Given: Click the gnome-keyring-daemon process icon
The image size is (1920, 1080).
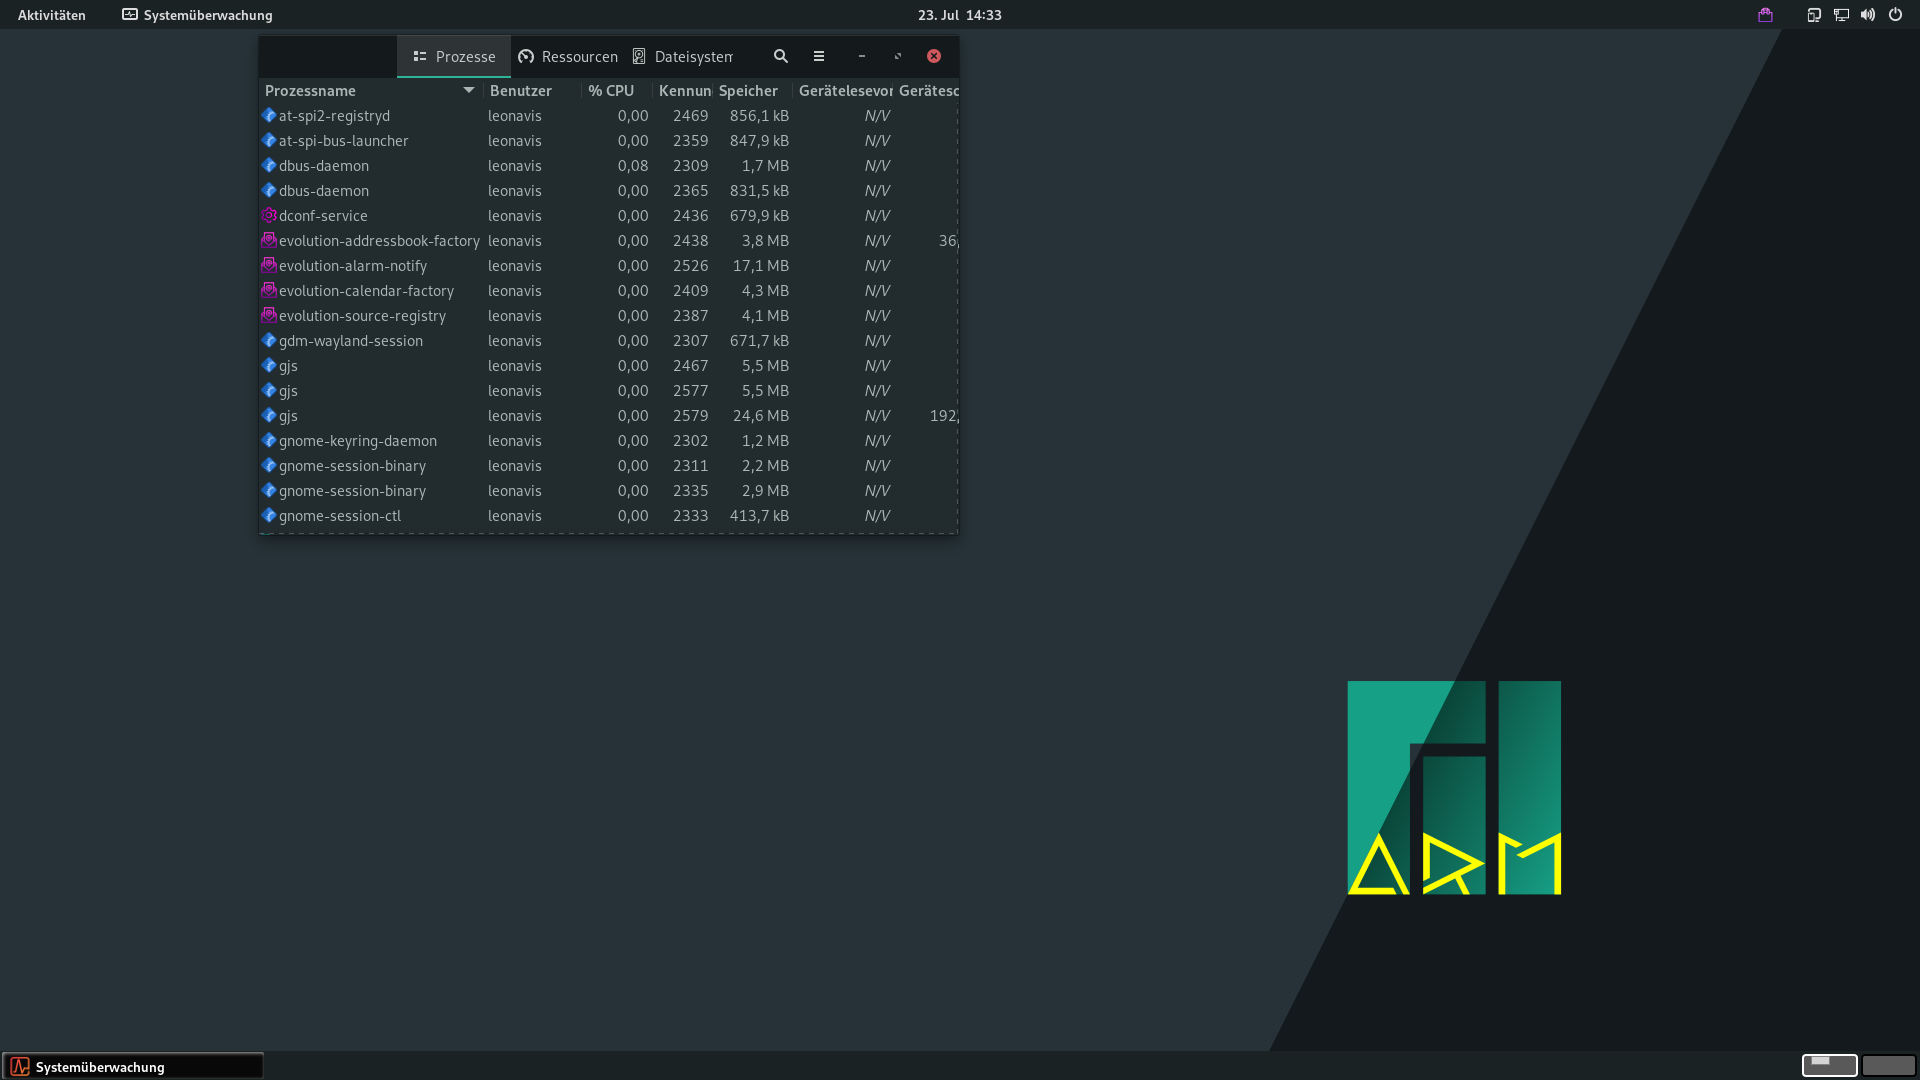Looking at the screenshot, I should coord(269,440).
